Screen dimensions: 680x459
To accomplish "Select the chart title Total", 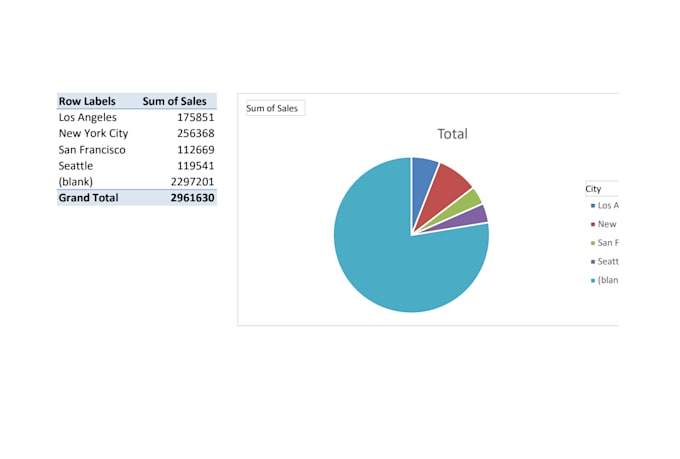I will (x=452, y=134).
